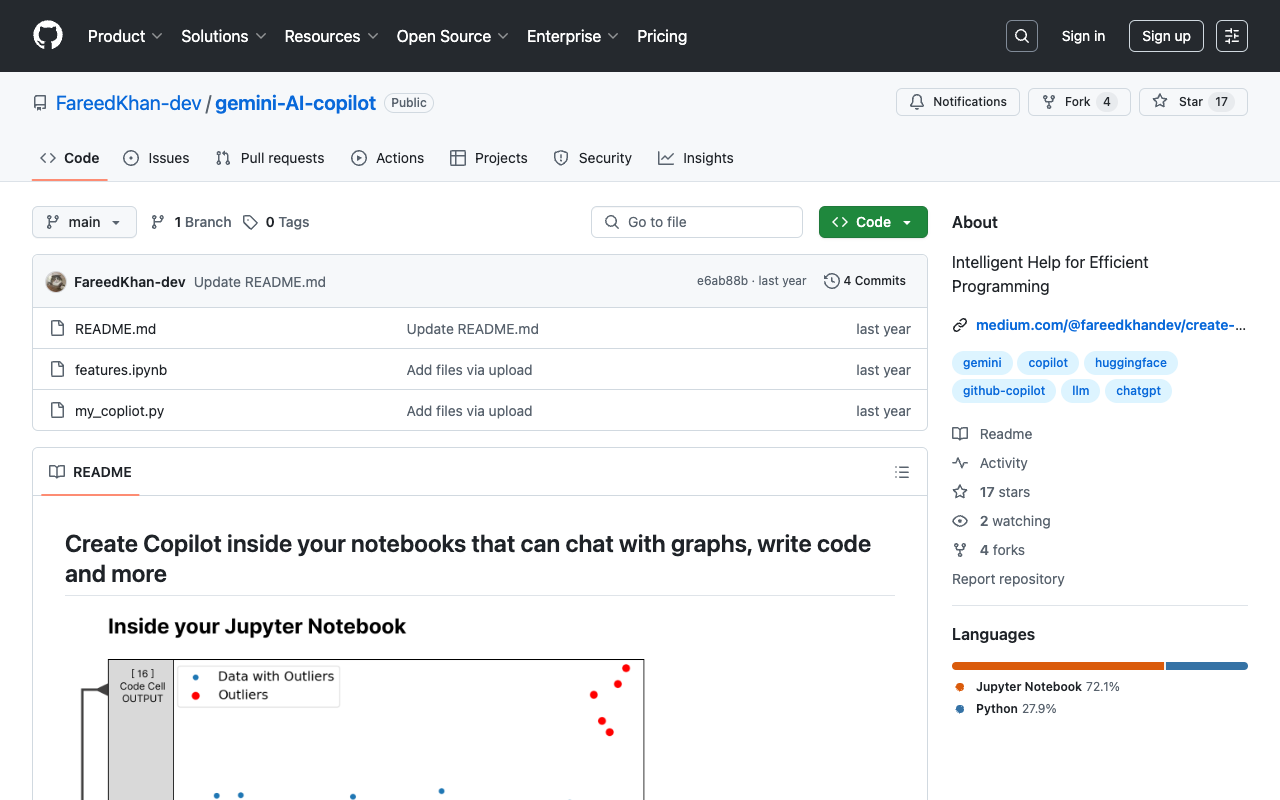Click the blue Python language bar segment

1207,666
